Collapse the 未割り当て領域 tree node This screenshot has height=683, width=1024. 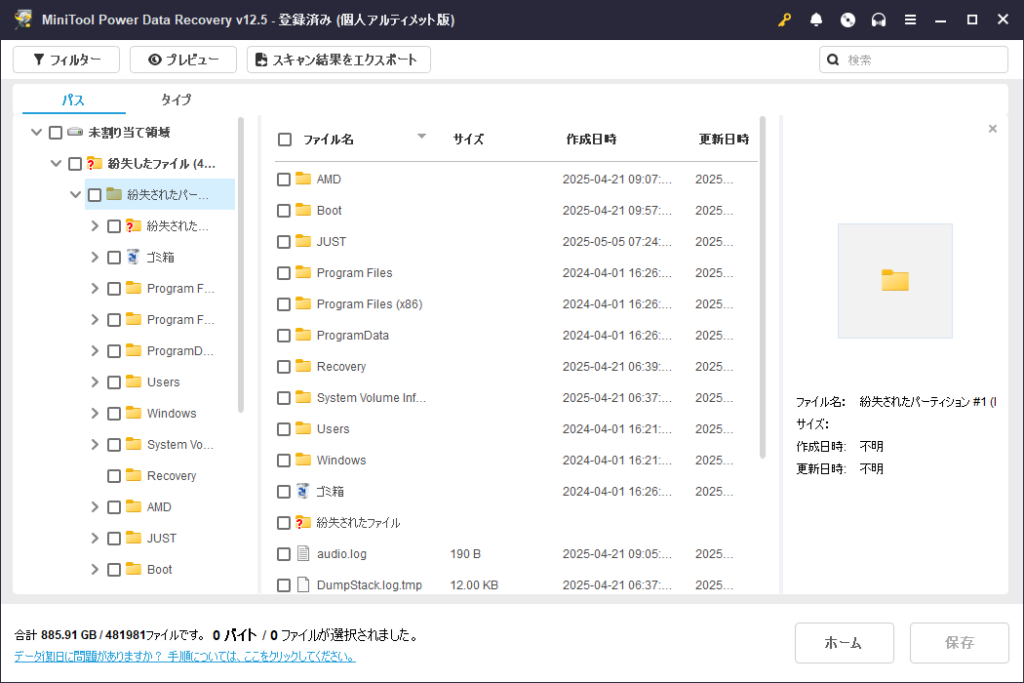click(x=37, y=132)
